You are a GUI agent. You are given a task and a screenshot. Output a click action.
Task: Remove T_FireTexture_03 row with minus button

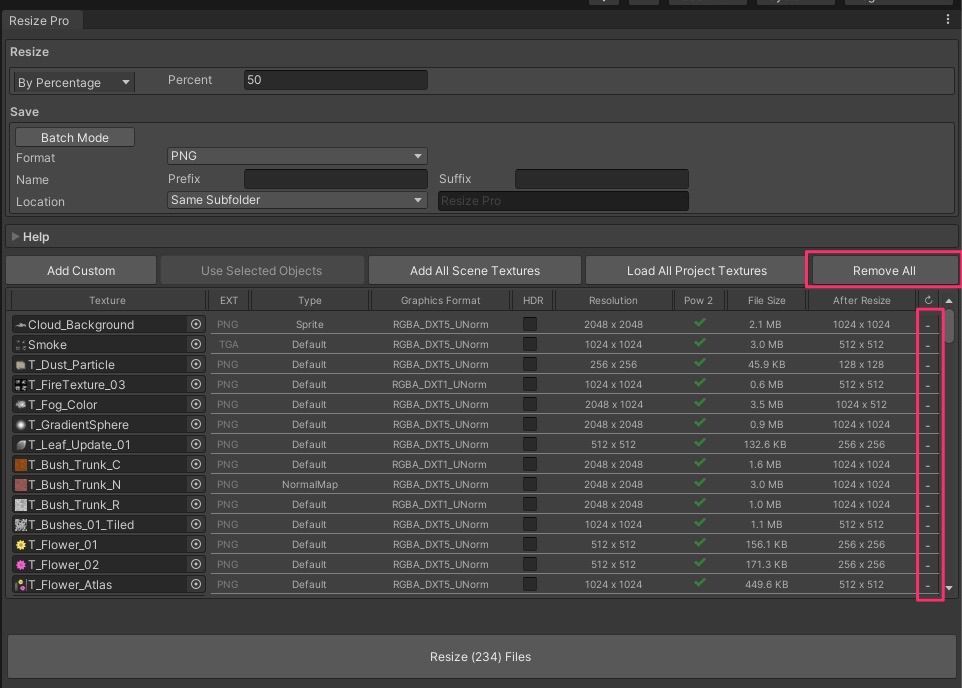(x=928, y=385)
